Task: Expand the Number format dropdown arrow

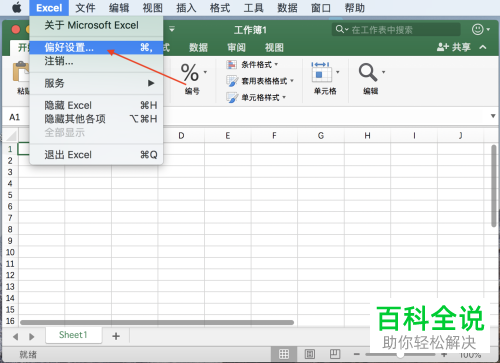Action: [205, 72]
